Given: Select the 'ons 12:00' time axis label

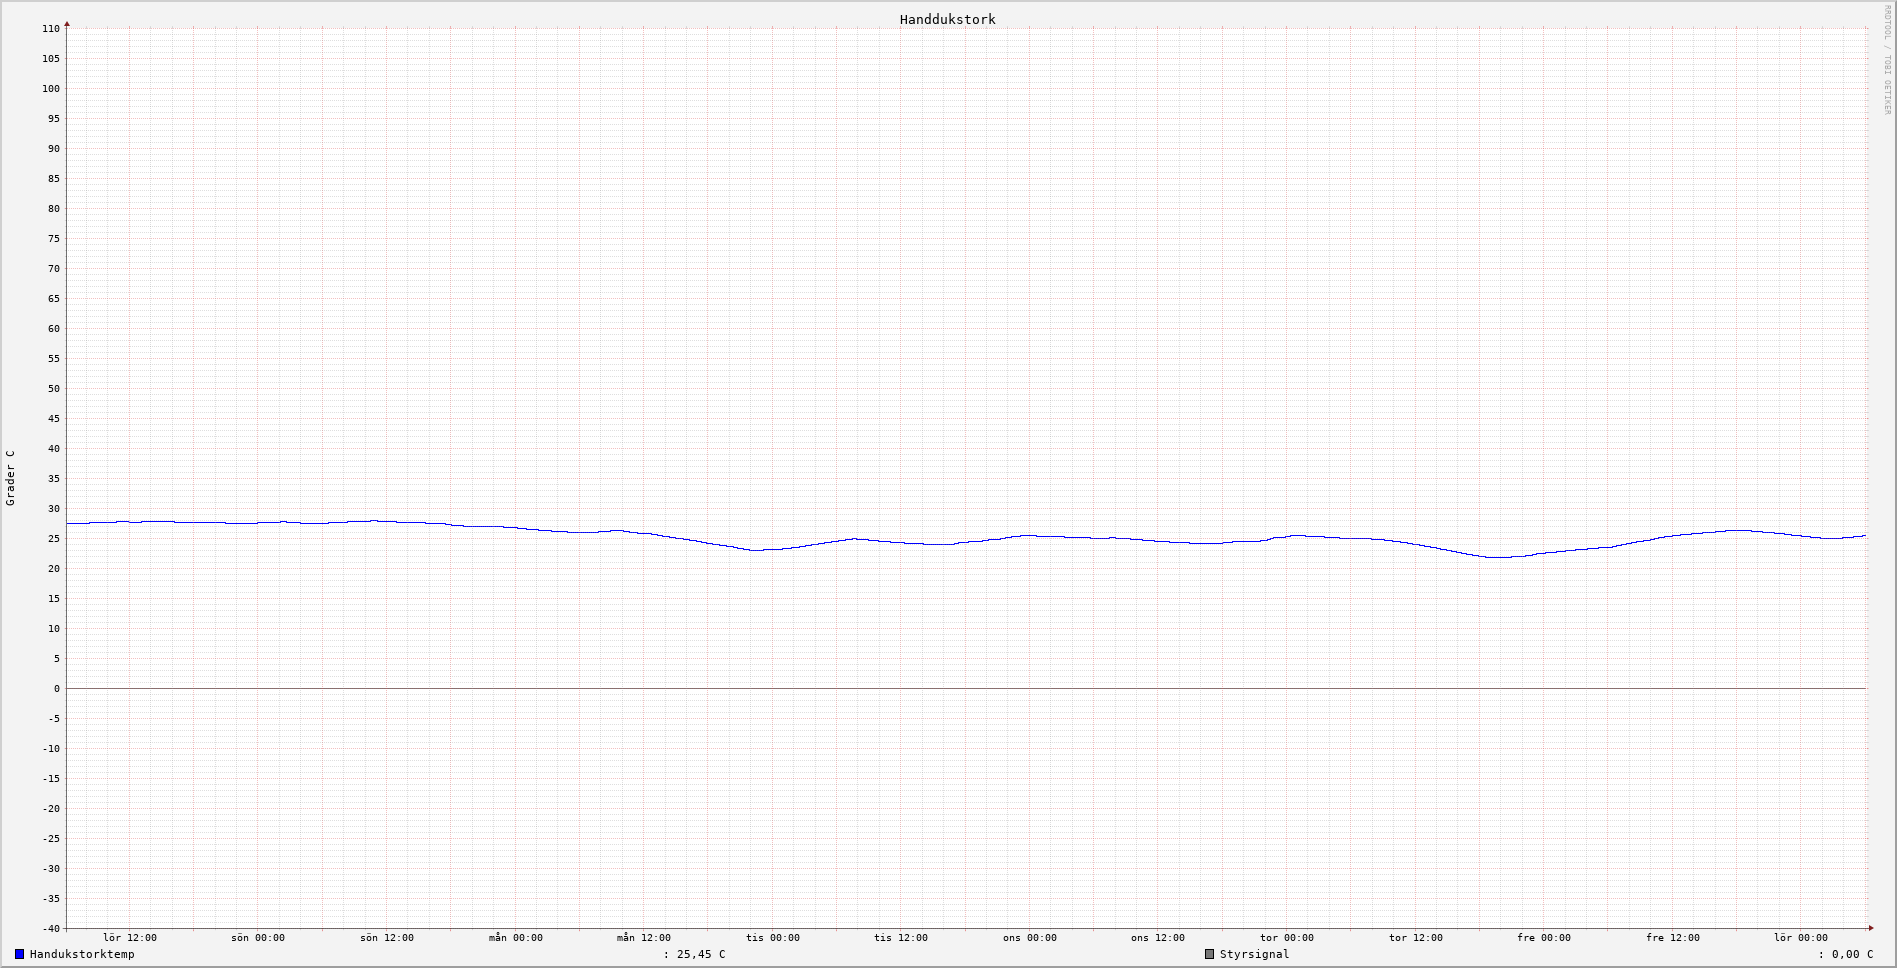Looking at the screenshot, I should [1158, 938].
